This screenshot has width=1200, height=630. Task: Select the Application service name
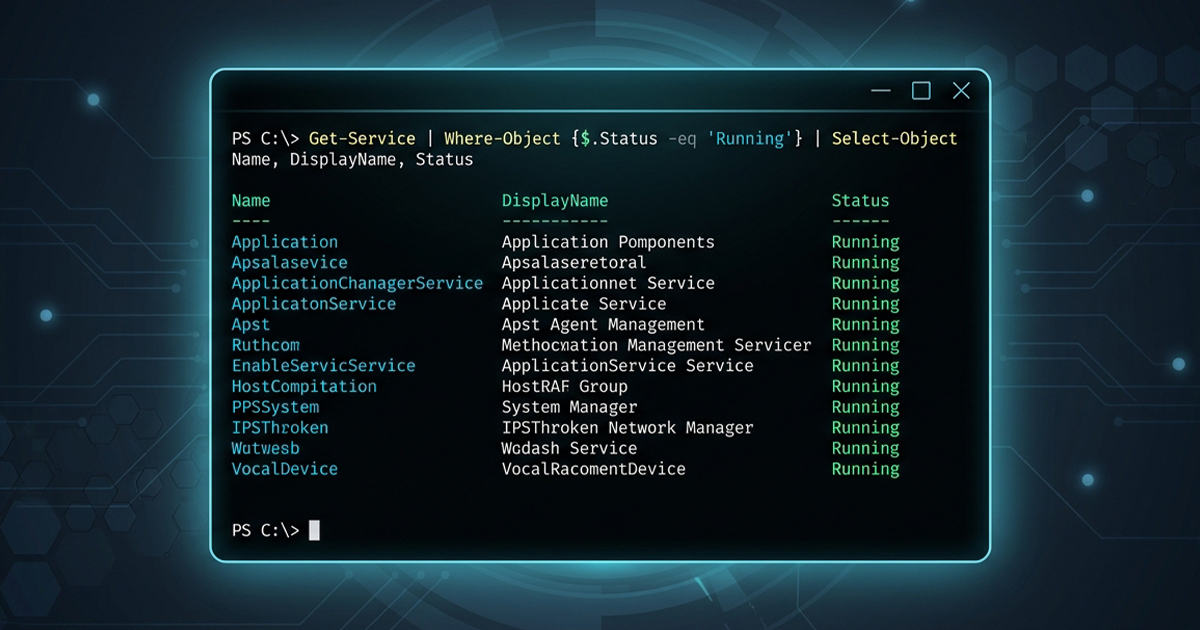point(285,242)
